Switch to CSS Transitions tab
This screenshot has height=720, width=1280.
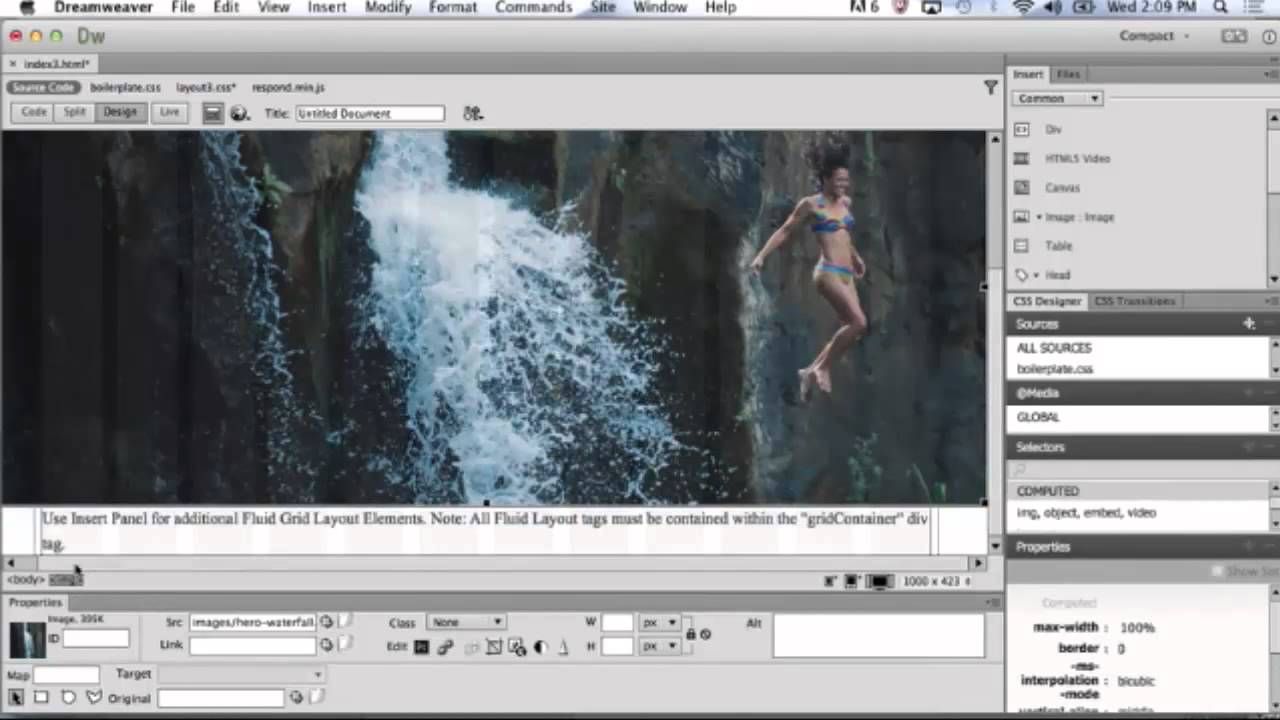click(1134, 301)
